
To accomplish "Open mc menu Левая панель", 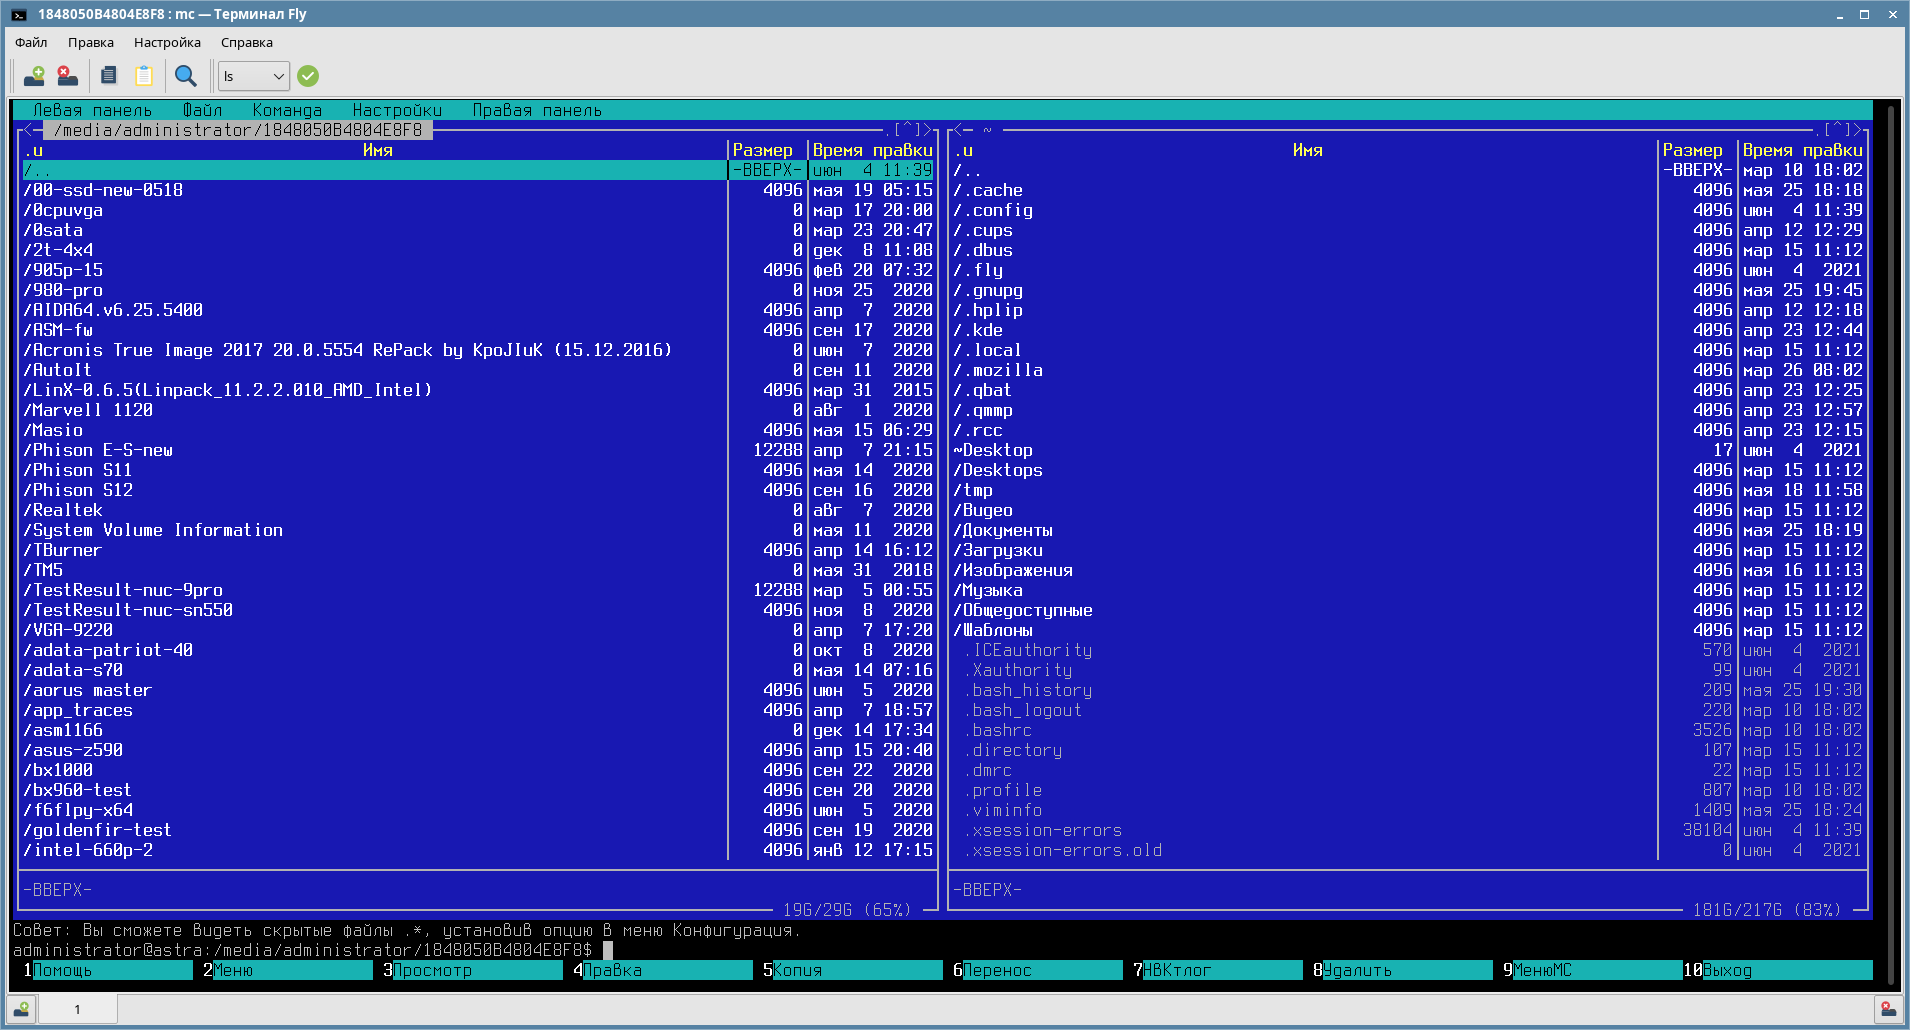I will coord(93,110).
